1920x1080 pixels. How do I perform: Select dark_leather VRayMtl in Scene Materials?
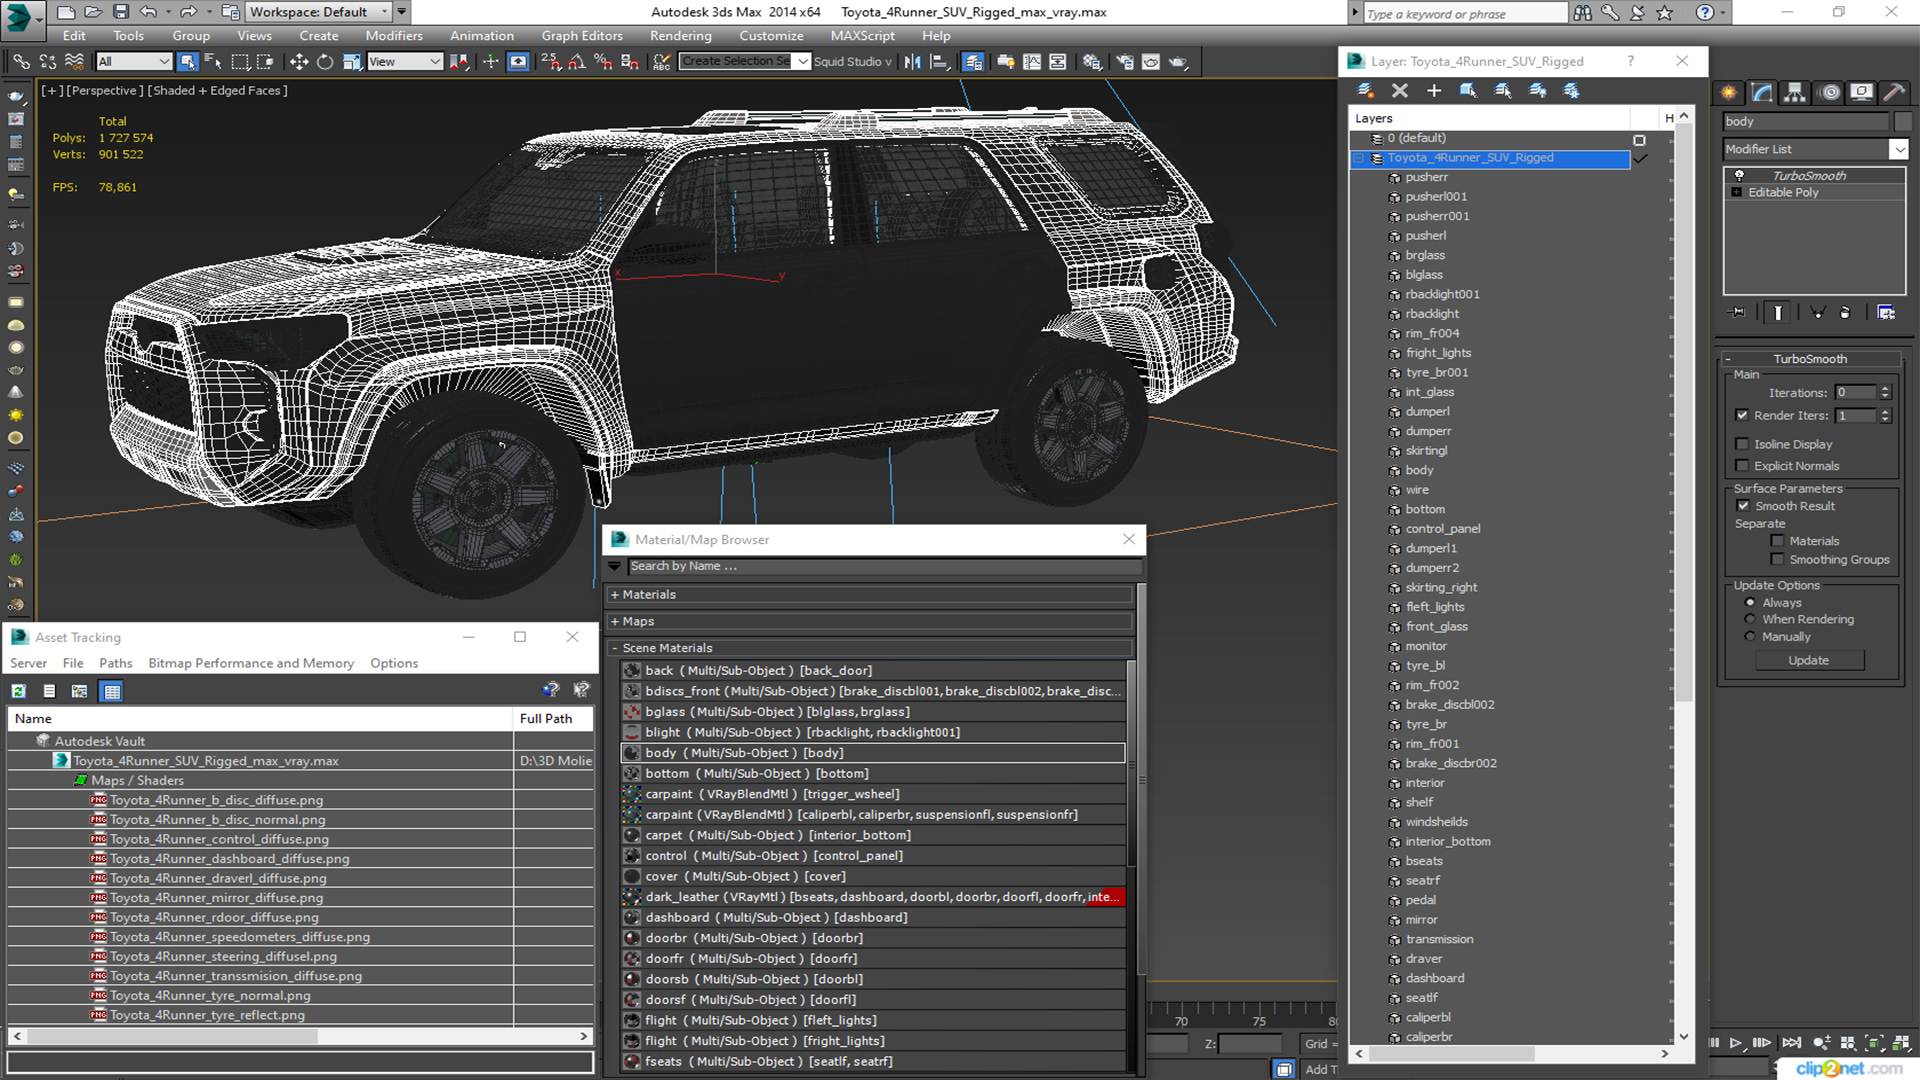point(873,897)
